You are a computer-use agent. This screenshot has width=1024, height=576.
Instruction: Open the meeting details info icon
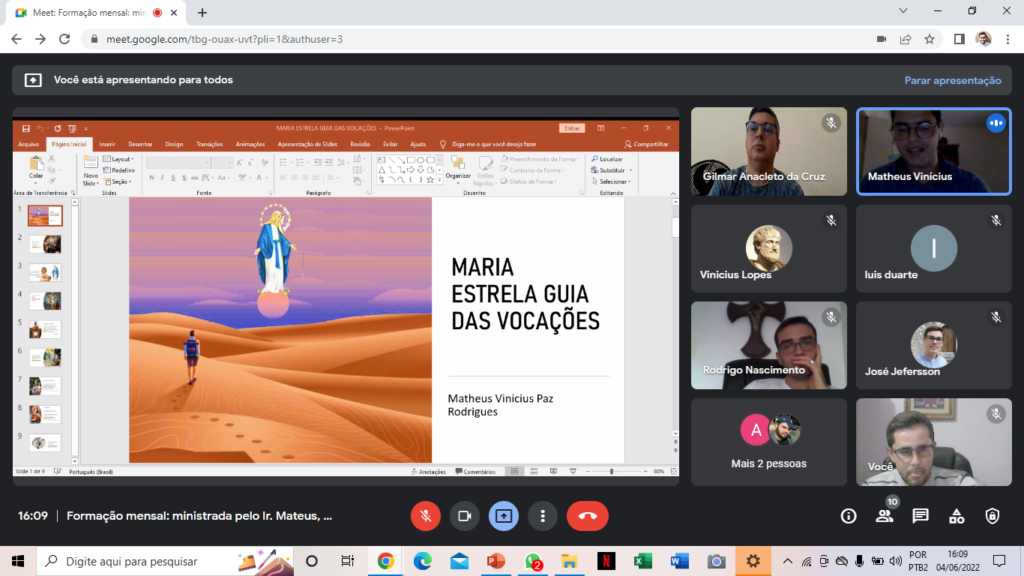[848, 516]
